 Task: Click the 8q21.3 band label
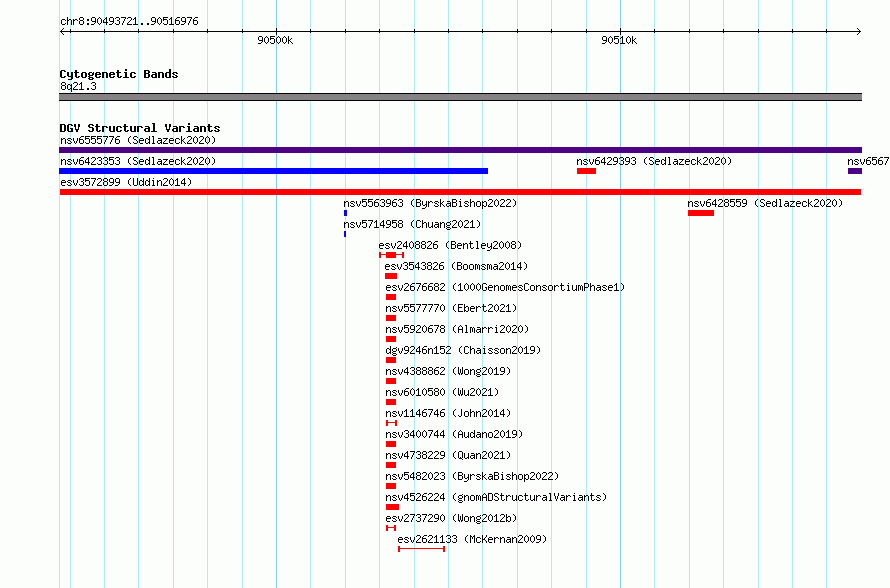coord(78,86)
